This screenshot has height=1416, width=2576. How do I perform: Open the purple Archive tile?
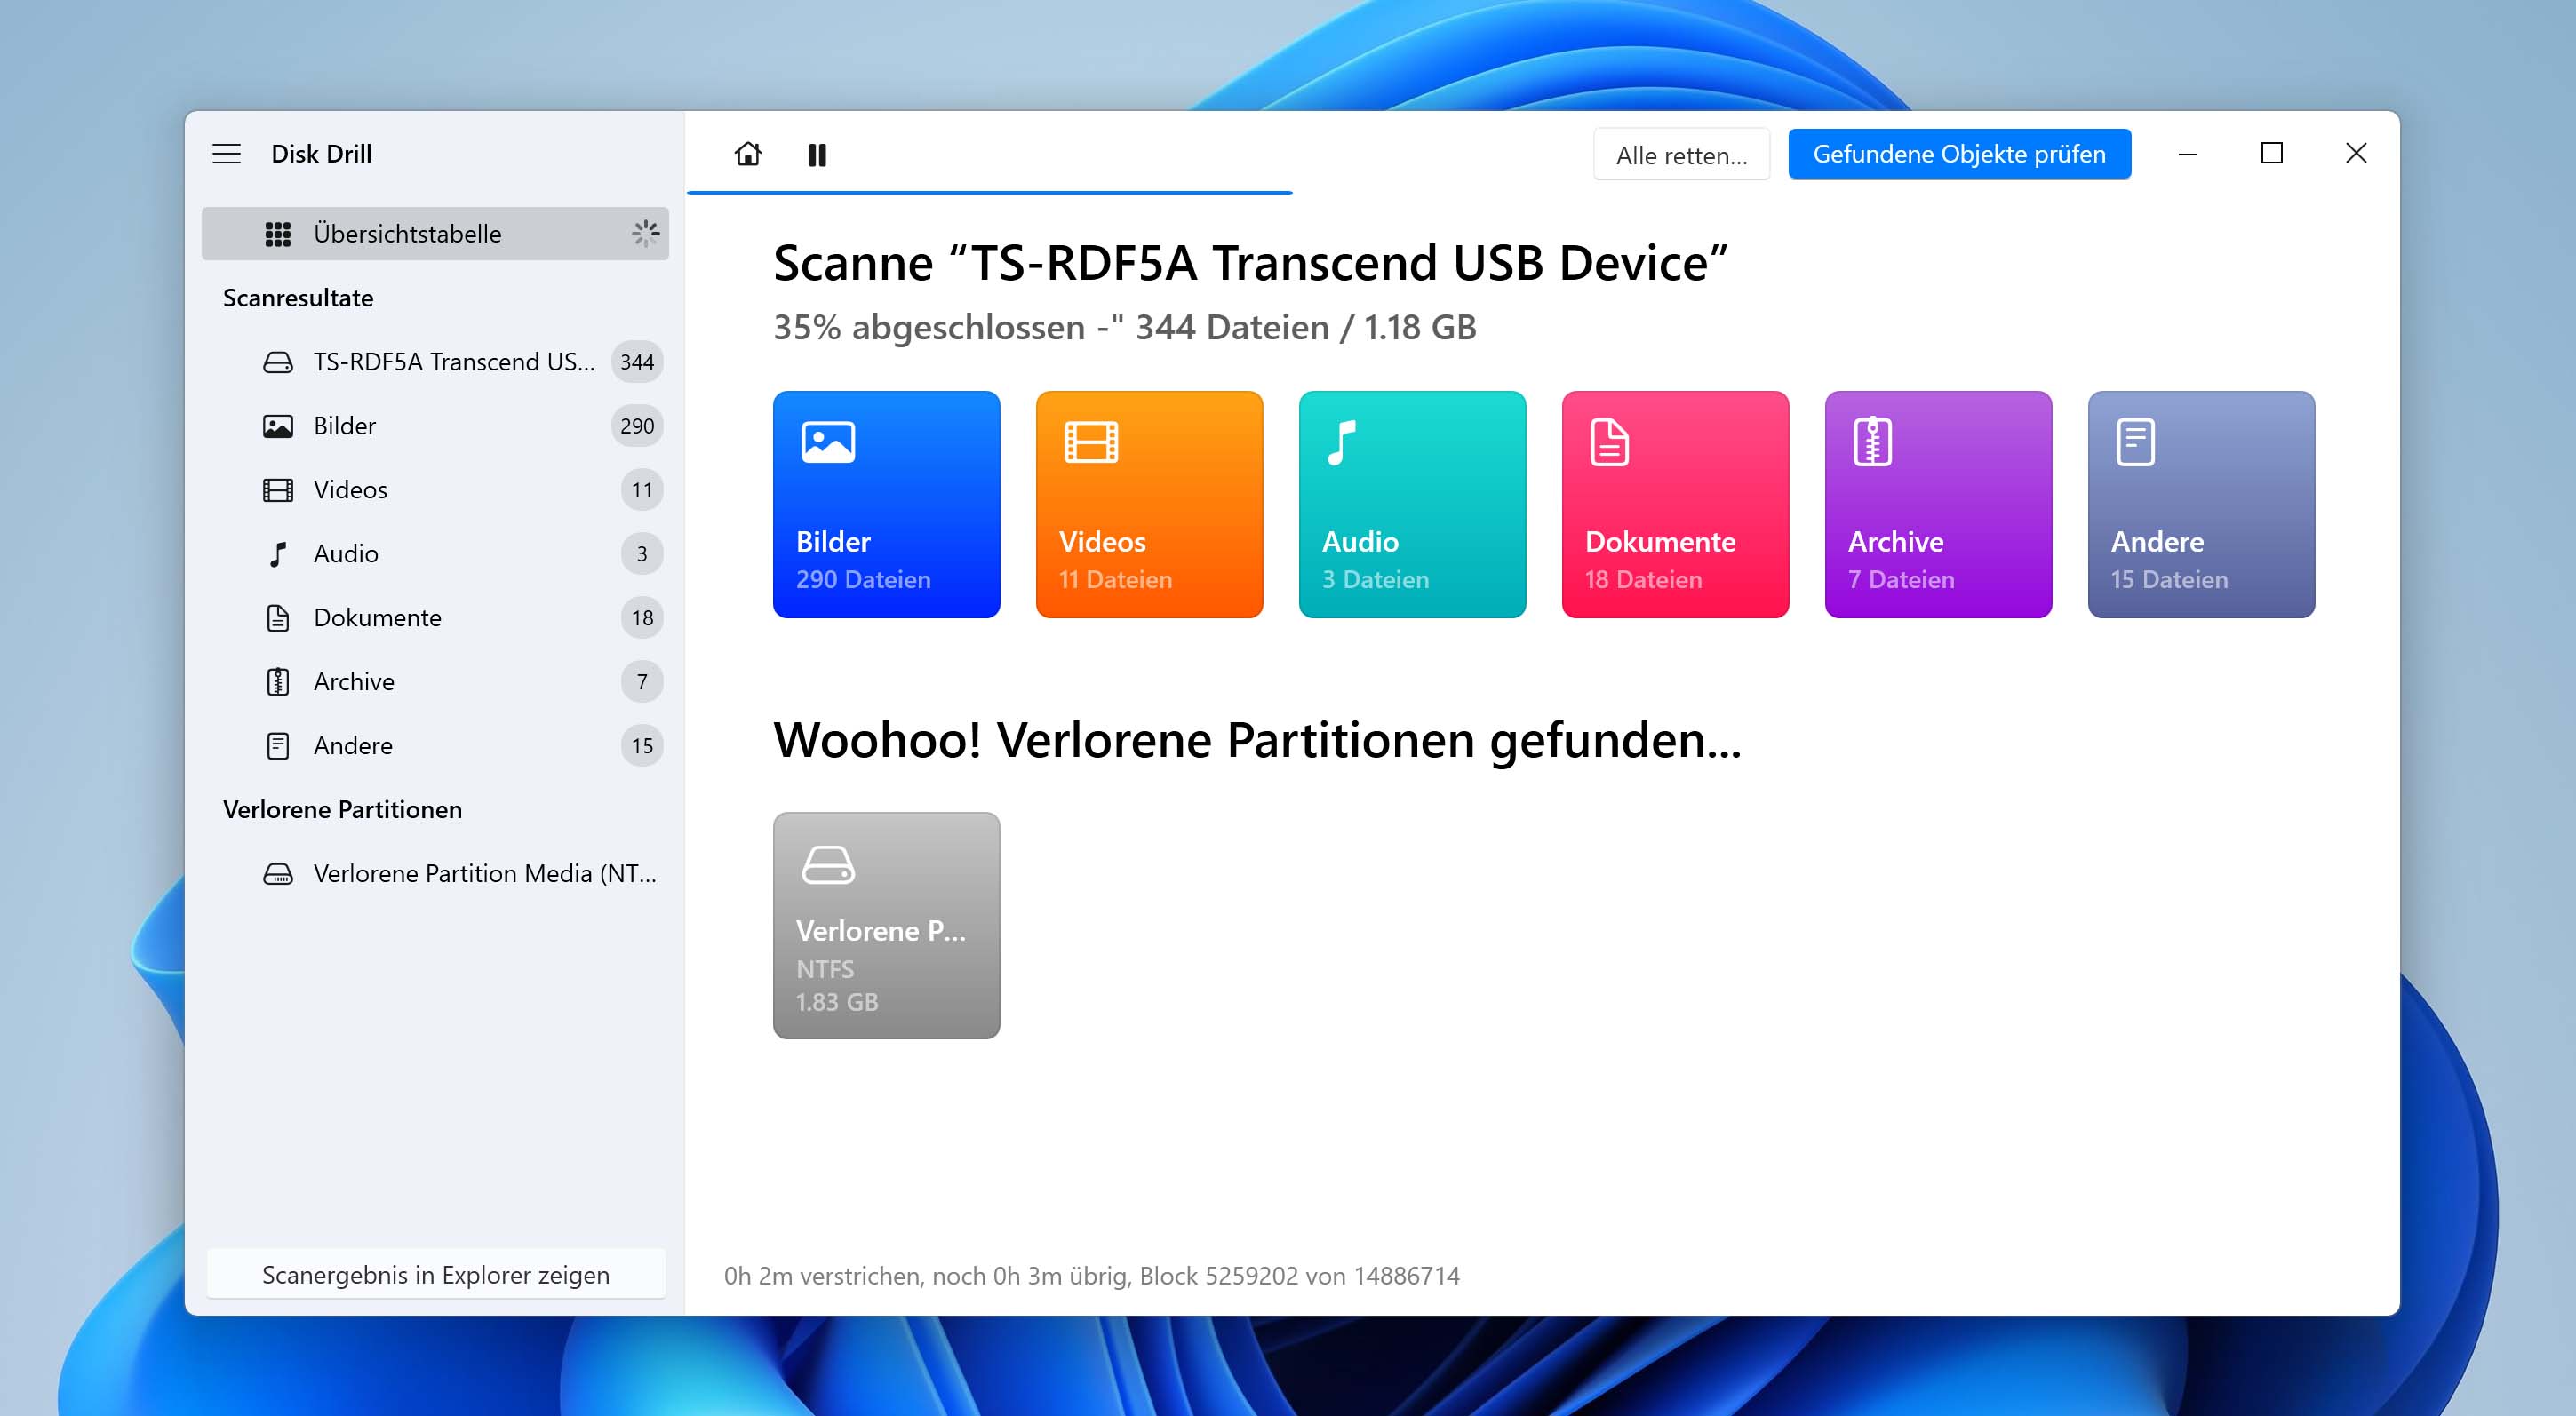tap(1938, 504)
